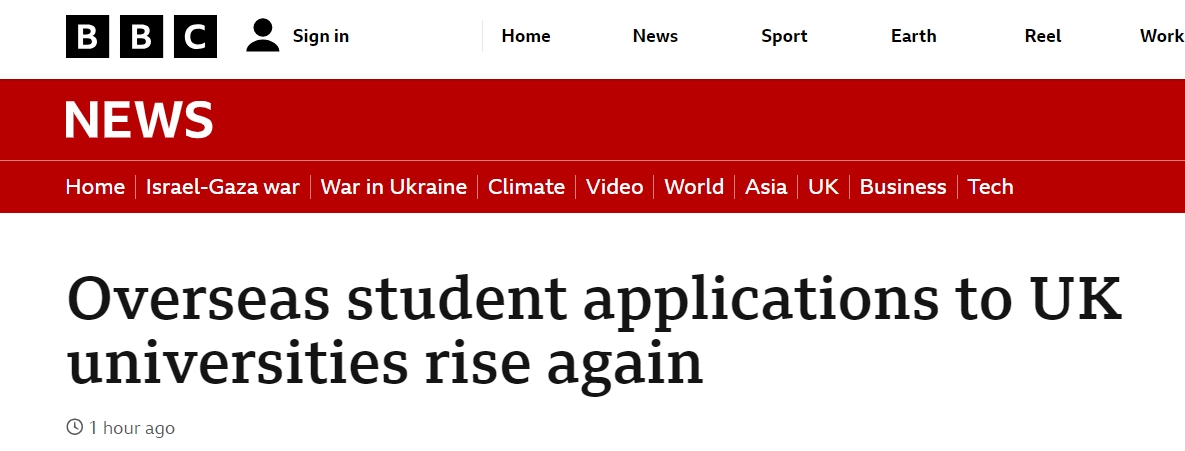Open Video in the news menu
Image resolution: width=1185 pixels, height=451 pixels.
(x=614, y=187)
